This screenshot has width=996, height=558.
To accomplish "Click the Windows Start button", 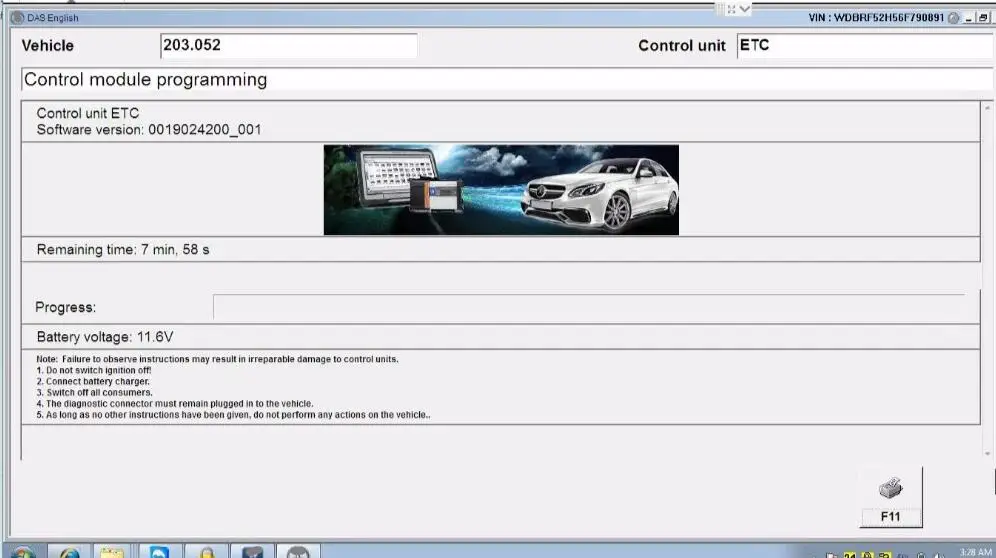I will (23, 552).
